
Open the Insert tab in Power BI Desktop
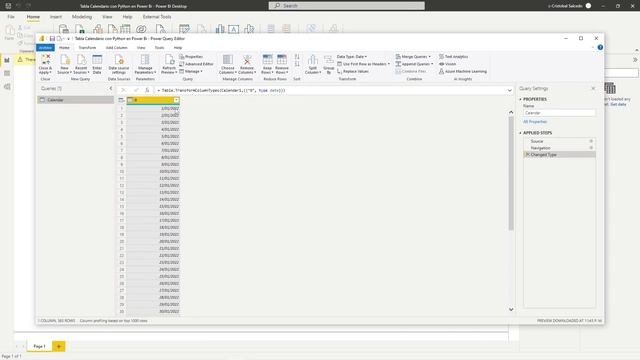[x=56, y=17]
